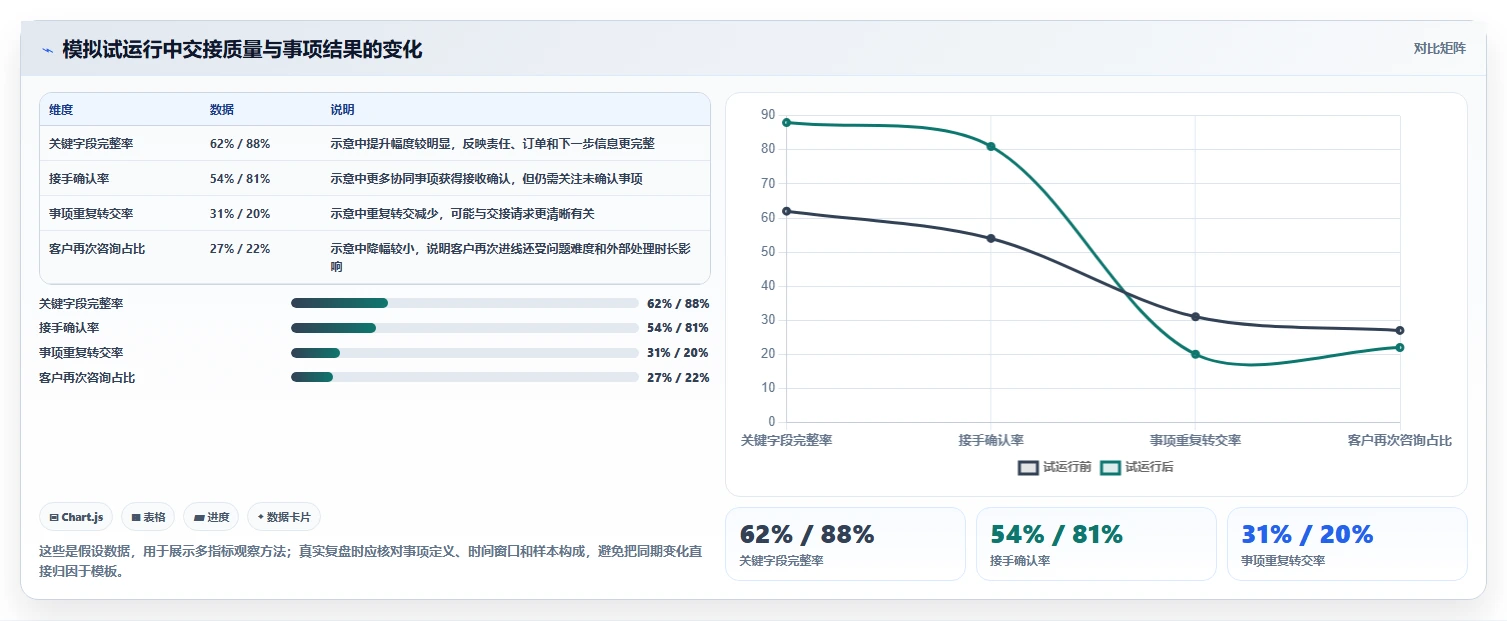Click the footer note about 假设数据
1507x621 pixels.
[x=370, y=561]
